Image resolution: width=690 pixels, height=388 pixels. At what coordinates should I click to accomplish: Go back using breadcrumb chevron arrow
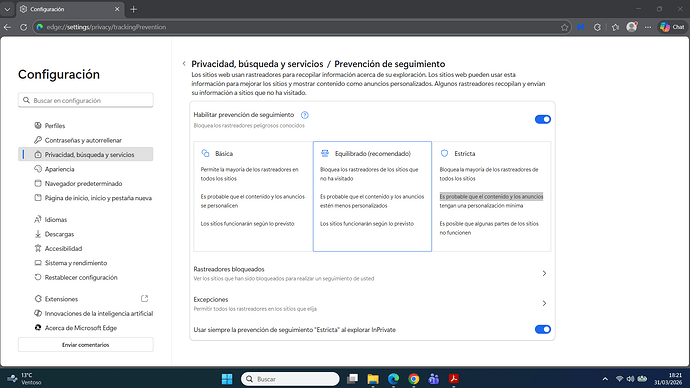coord(184,64)
